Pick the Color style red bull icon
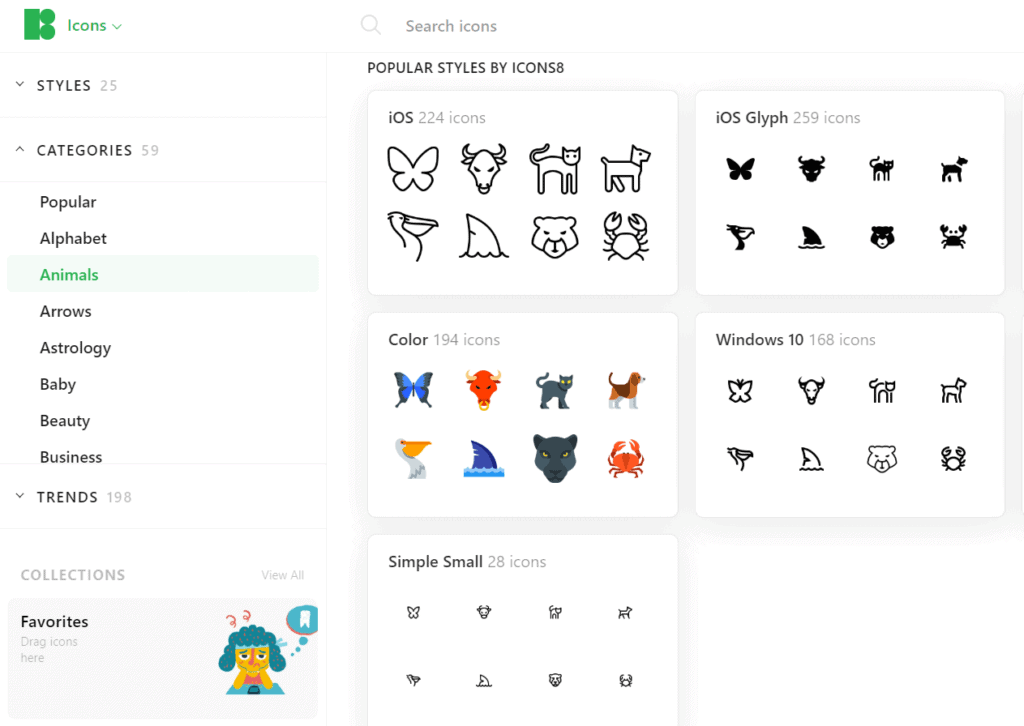 coord(483,390)
